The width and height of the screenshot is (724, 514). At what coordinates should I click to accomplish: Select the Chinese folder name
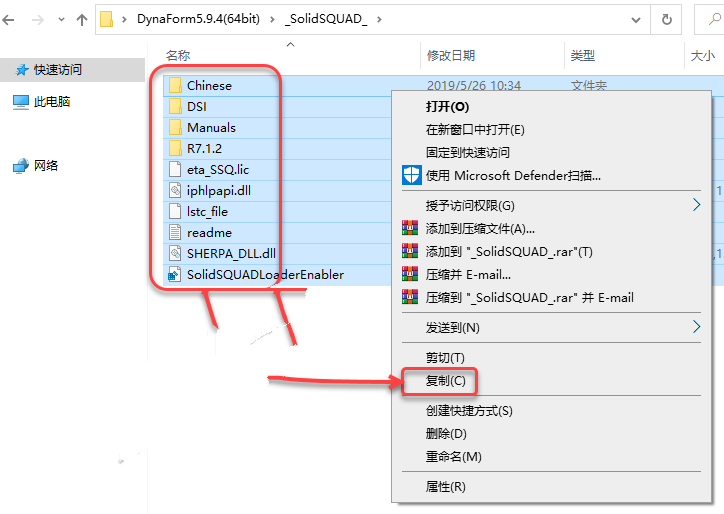209,85
